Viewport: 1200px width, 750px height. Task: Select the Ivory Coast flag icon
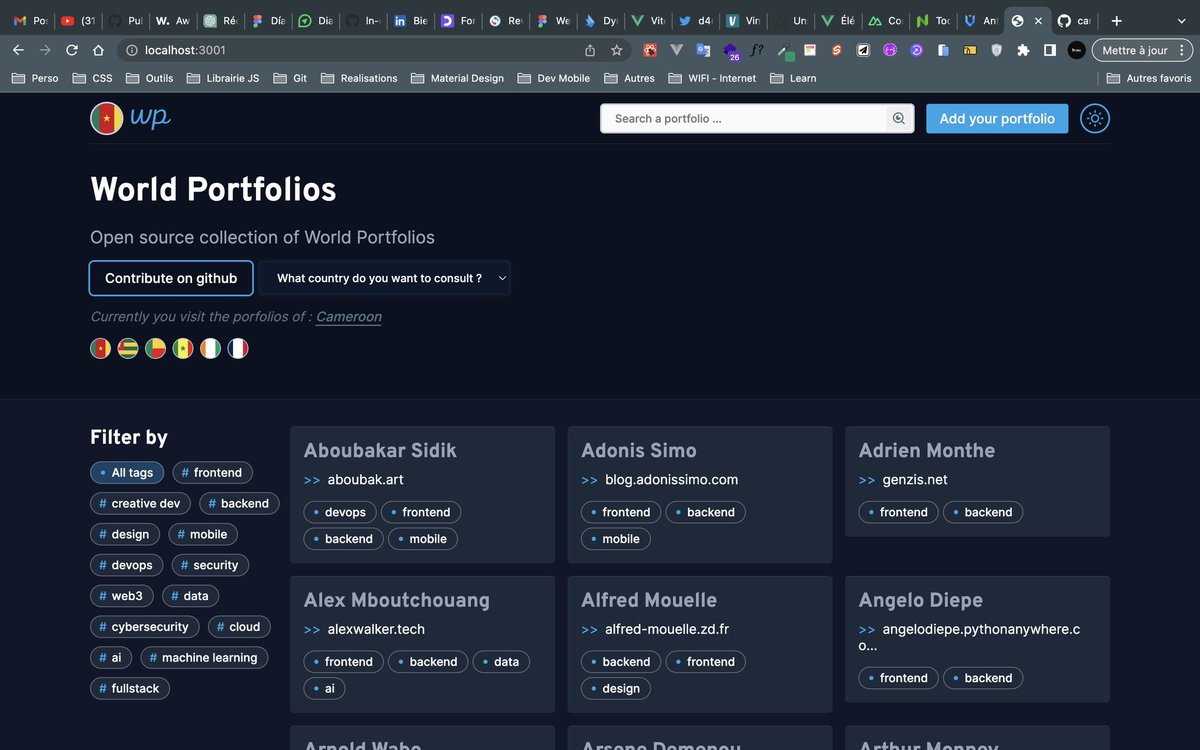210,348
